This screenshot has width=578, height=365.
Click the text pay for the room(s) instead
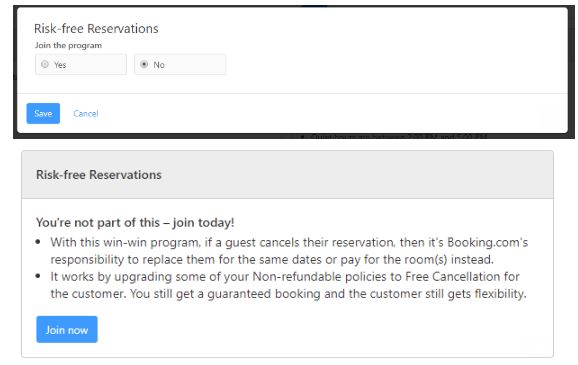417,260
